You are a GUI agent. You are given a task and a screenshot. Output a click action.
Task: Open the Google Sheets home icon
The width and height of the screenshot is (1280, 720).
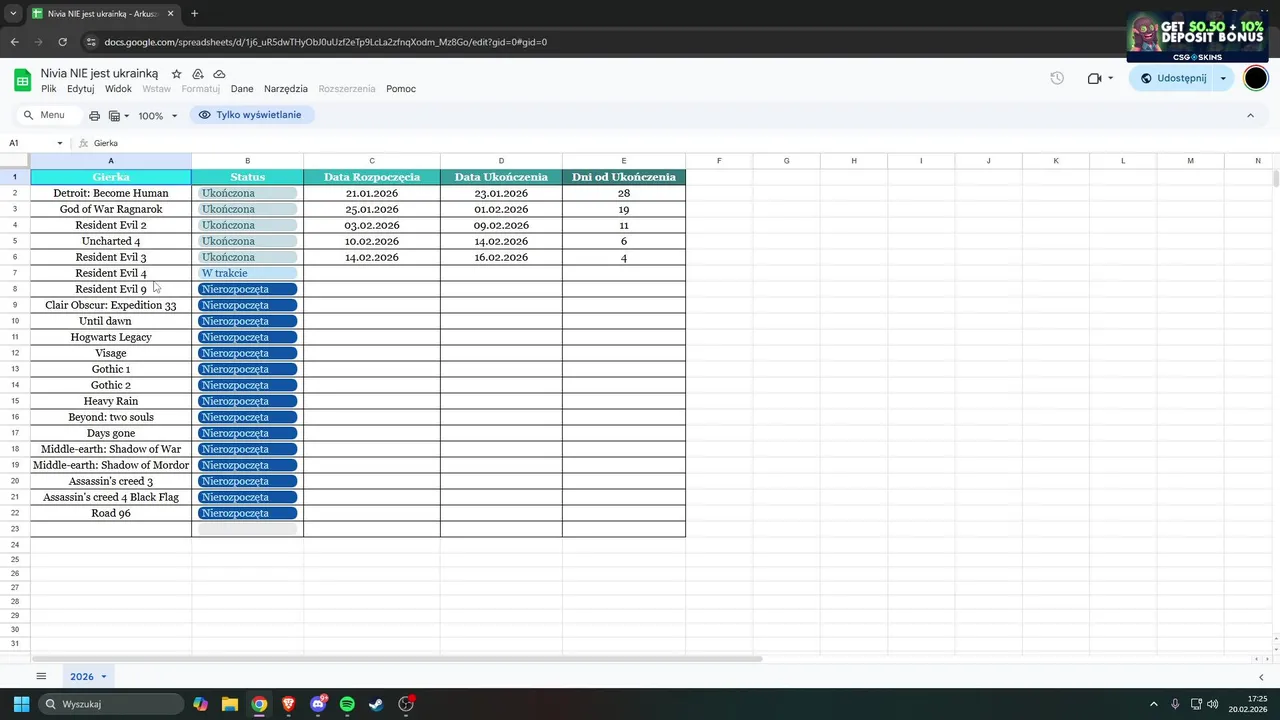[22, 80]
